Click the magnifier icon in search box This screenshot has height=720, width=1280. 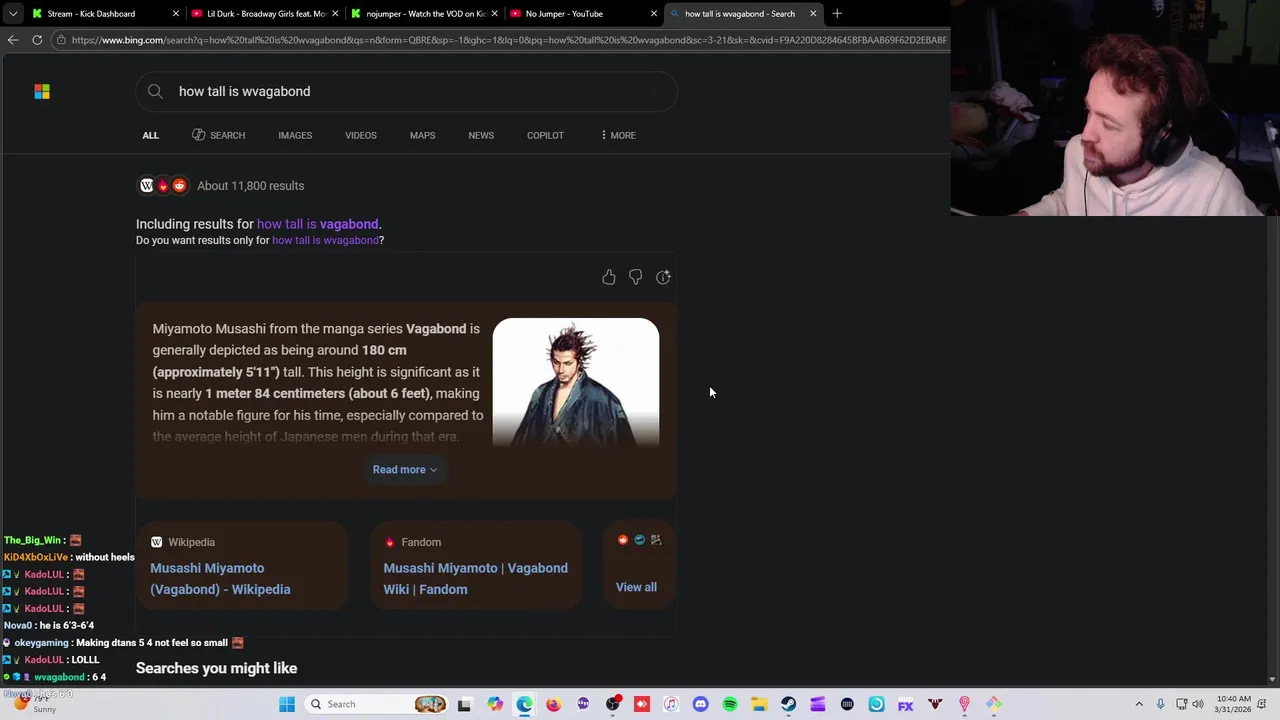pos(155,91)
